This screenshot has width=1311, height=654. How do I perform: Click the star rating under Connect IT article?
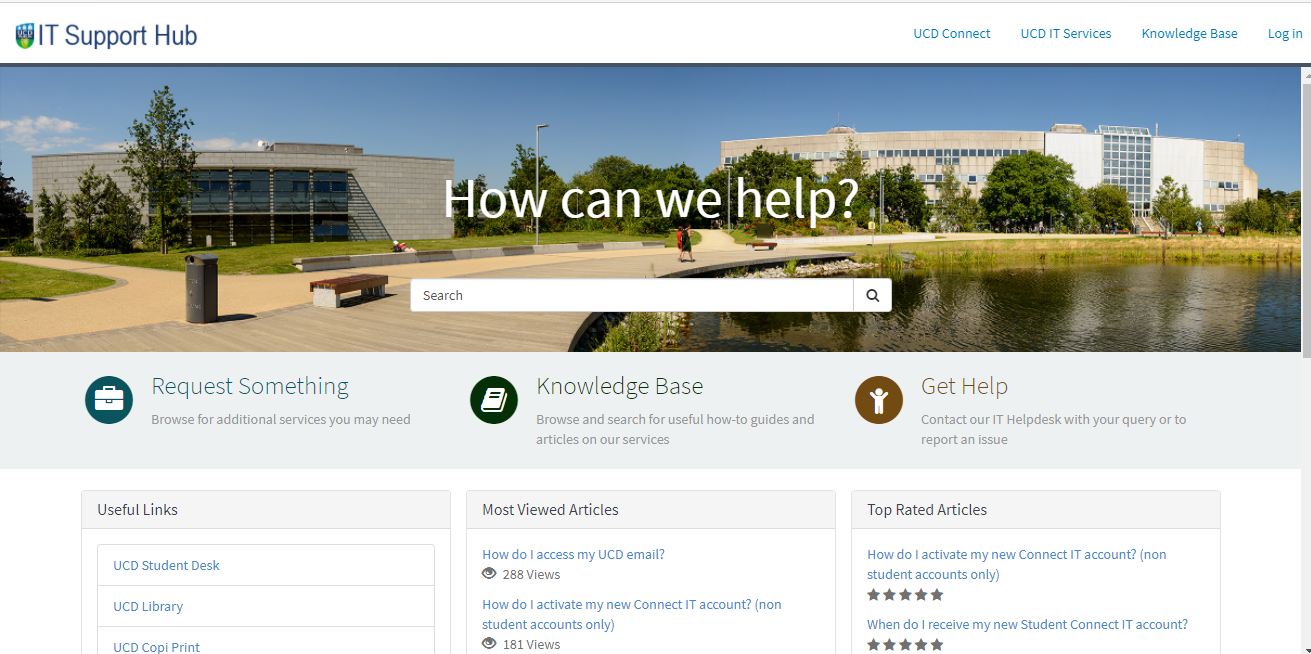pyautogui.click(x=905, y=595)
